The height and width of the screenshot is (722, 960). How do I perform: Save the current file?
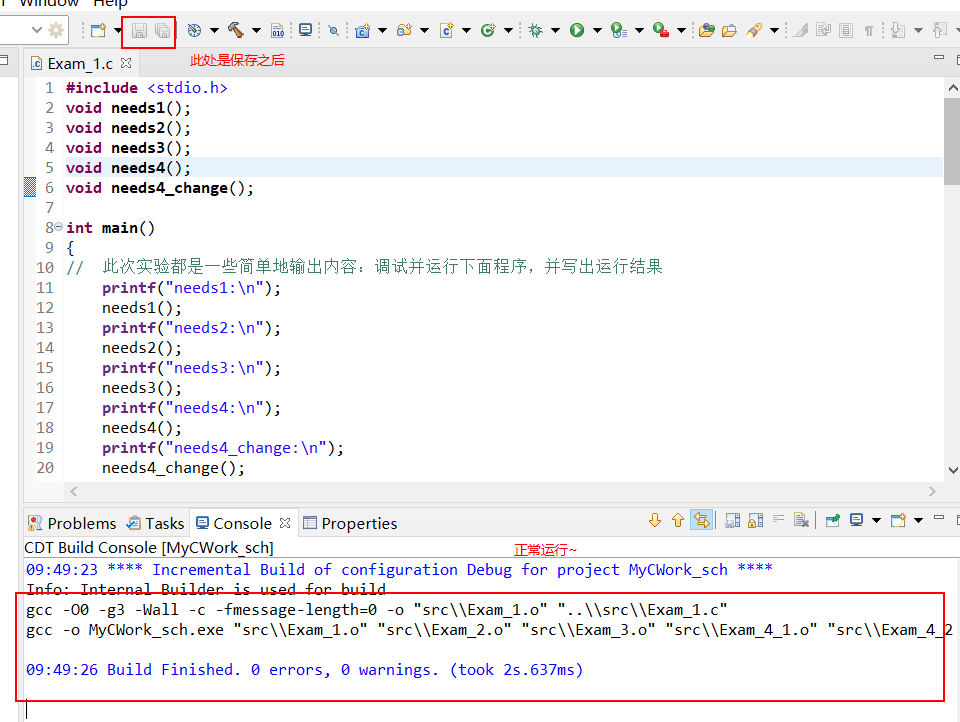(139, 31)
